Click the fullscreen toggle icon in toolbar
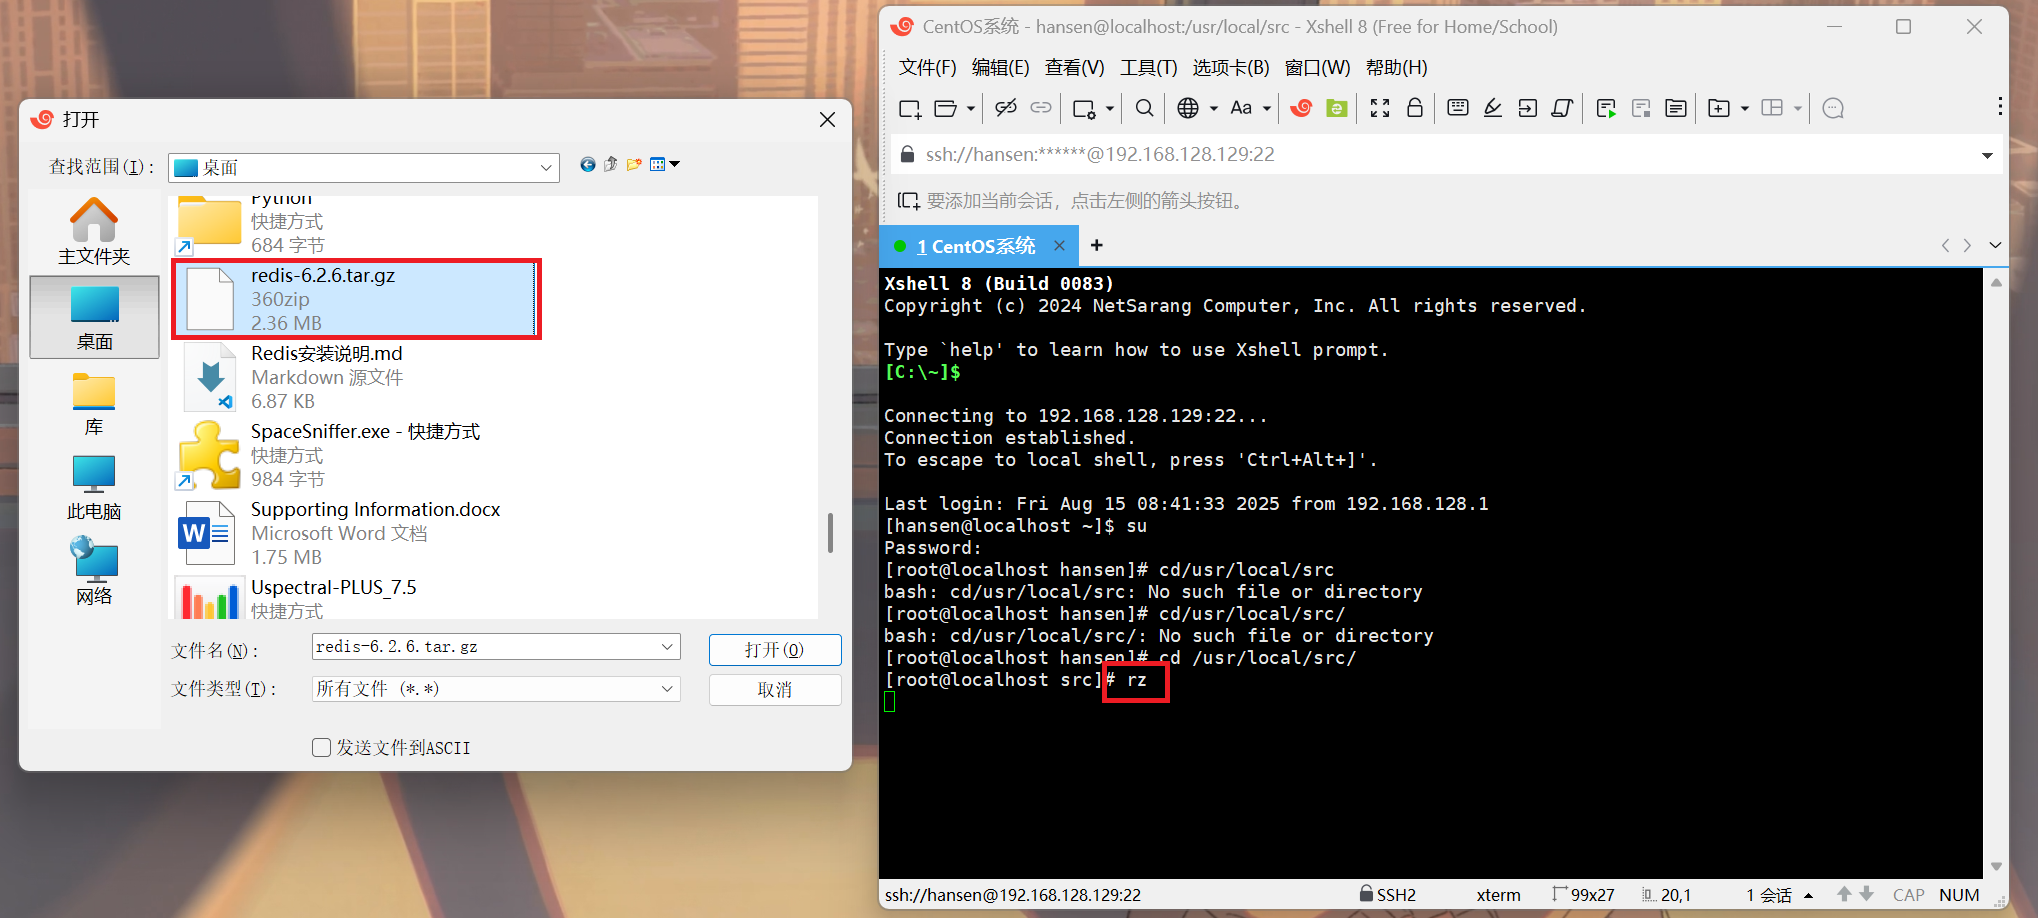 [x=1380, y=109]
